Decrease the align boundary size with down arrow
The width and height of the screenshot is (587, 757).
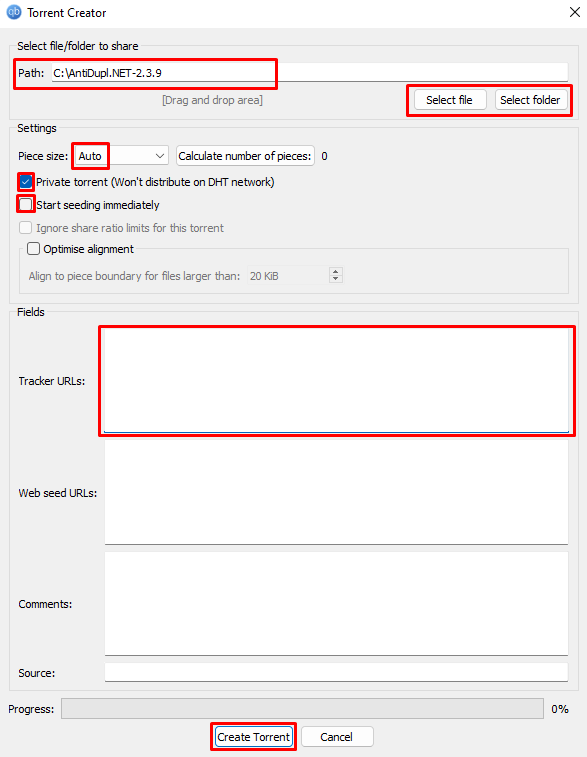[336, 280]
